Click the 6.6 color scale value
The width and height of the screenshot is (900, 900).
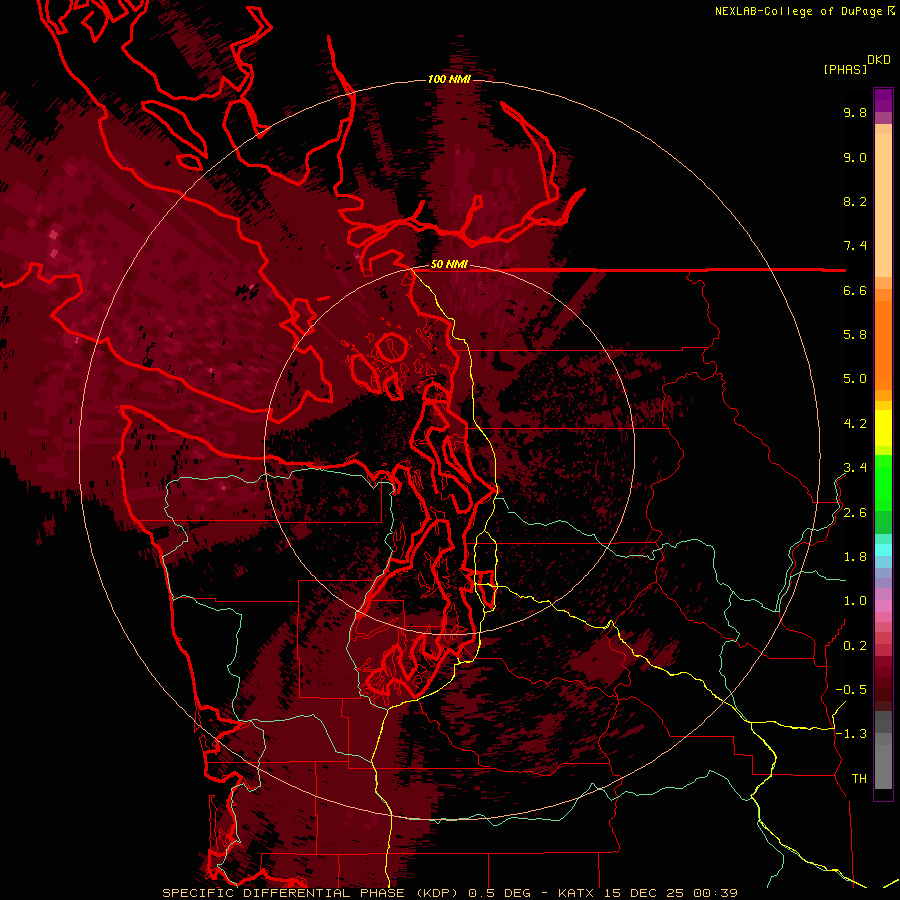(x=855, y=290)
